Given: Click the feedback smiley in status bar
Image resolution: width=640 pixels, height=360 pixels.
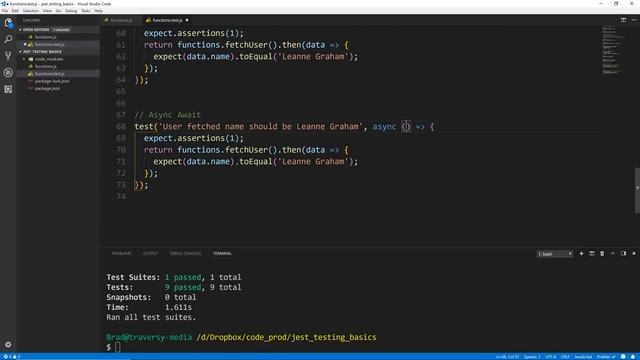Looking at the screenshot, I should [623, 357].
